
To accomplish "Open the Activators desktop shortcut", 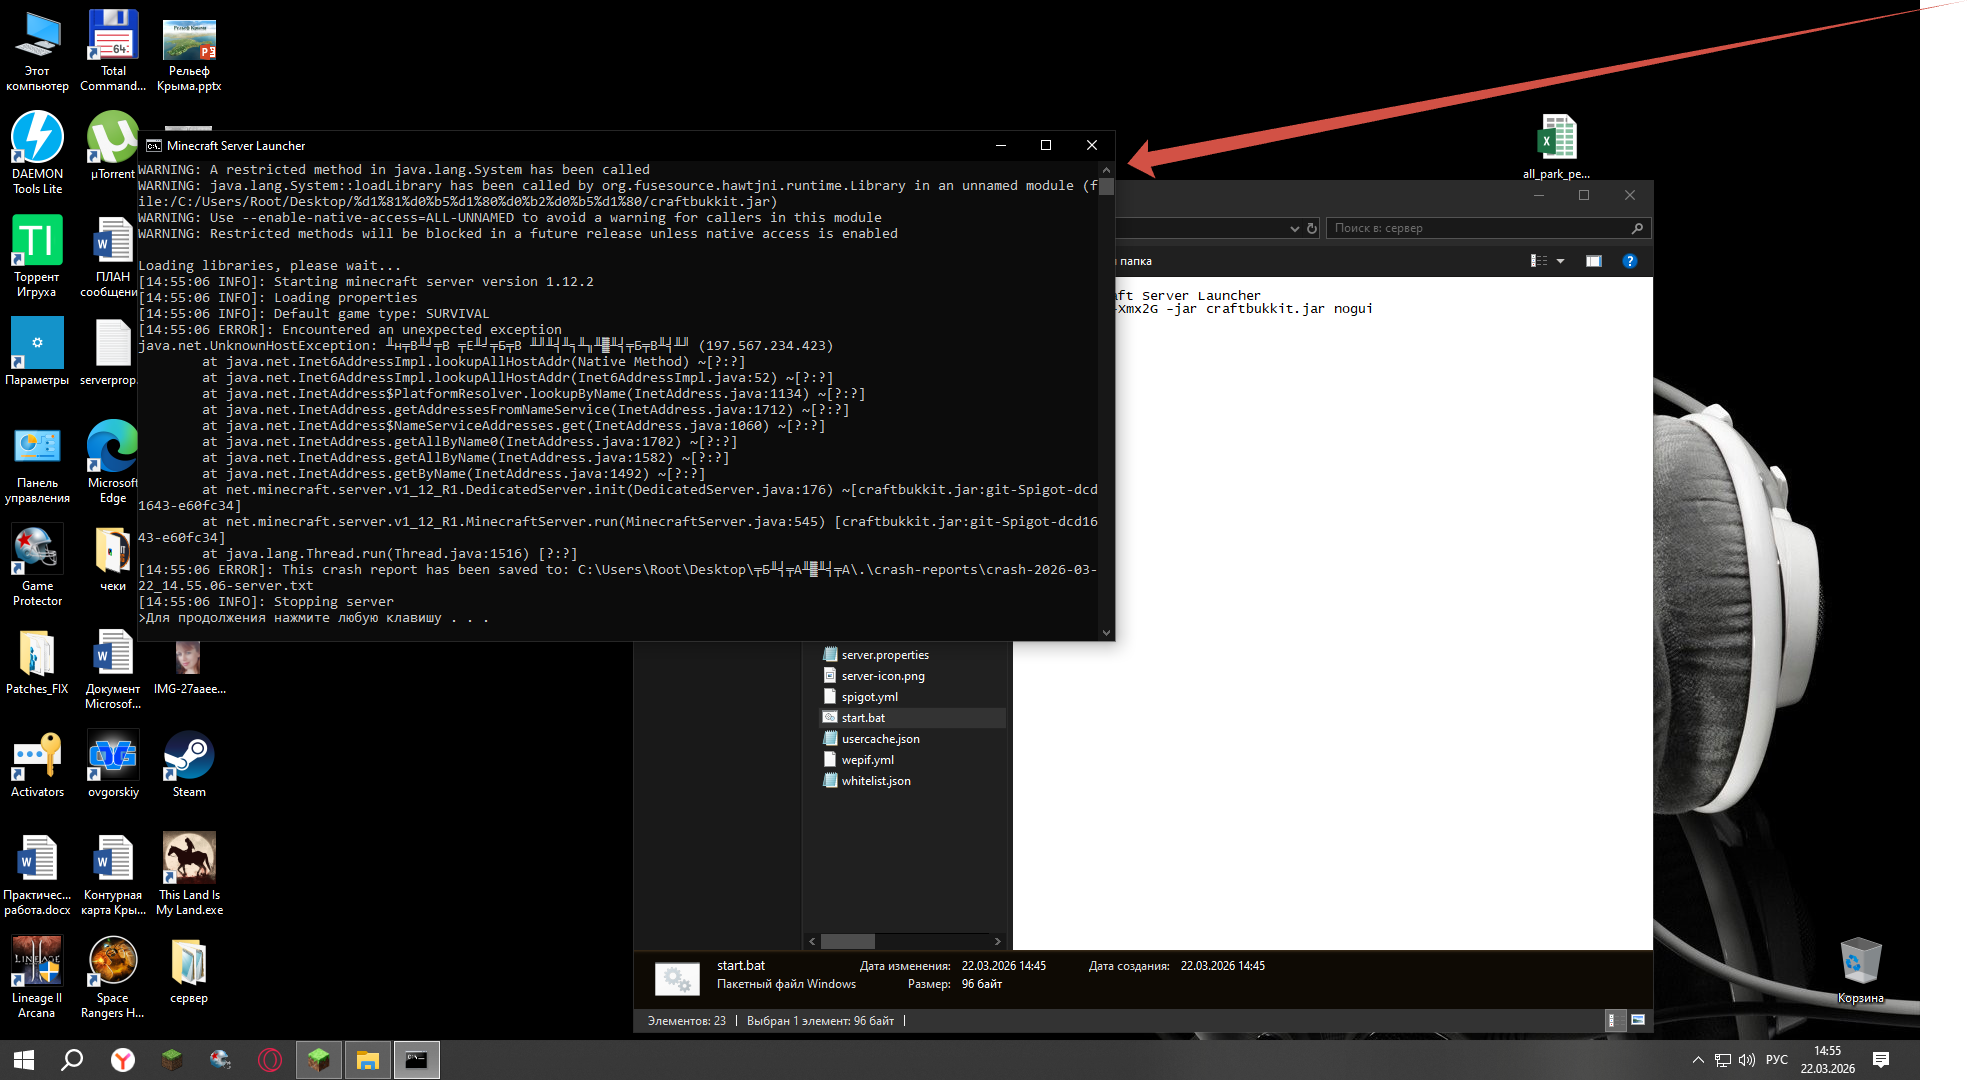I will 37,764.
